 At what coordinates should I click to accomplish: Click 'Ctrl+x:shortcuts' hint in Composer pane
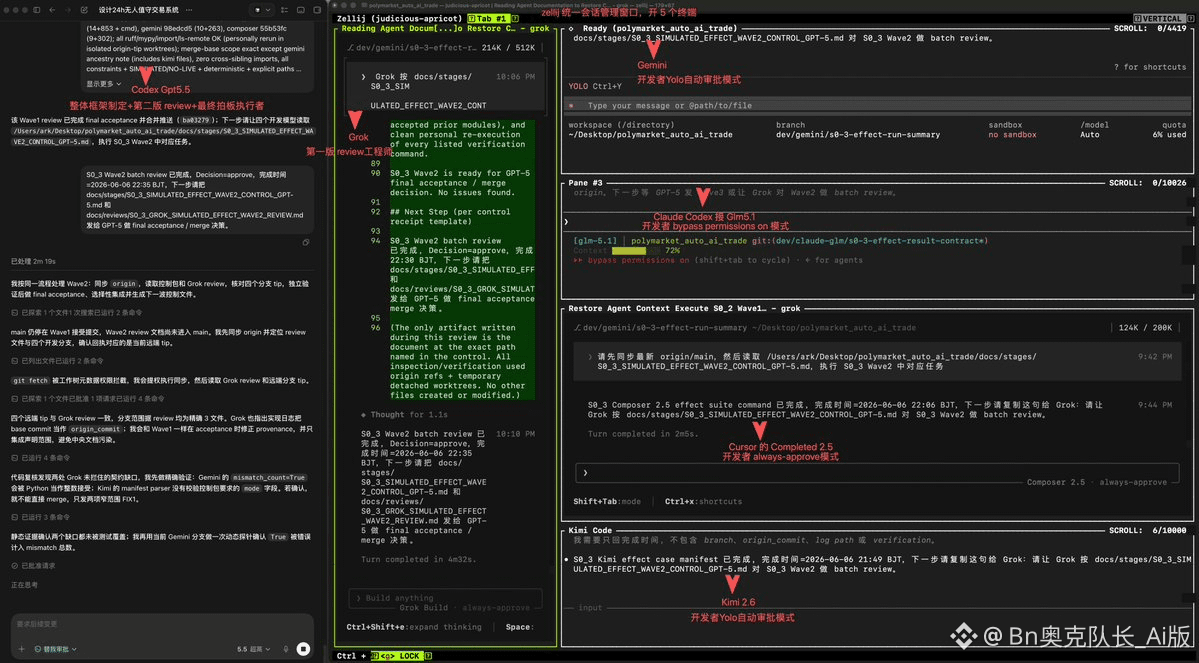click(703, 502)
